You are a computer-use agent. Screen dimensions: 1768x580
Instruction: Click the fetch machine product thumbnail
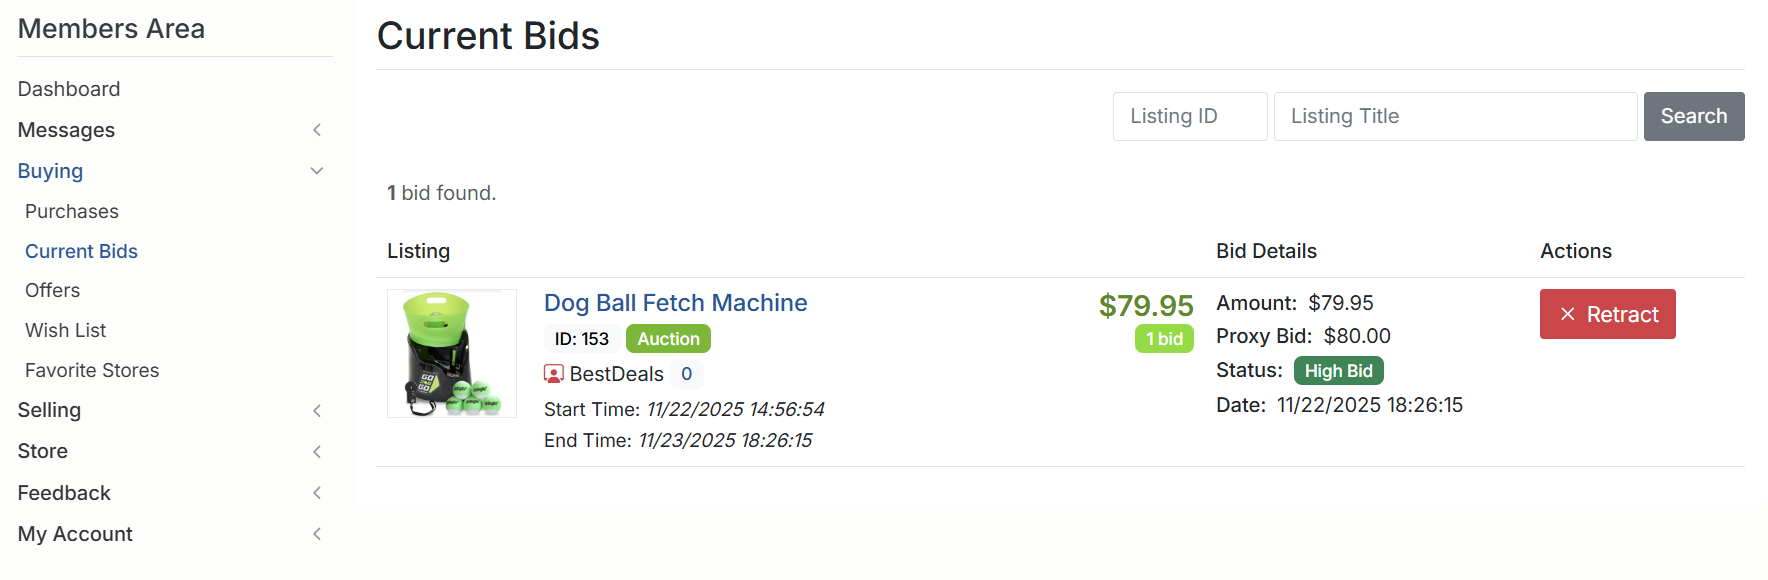(452, 353)
